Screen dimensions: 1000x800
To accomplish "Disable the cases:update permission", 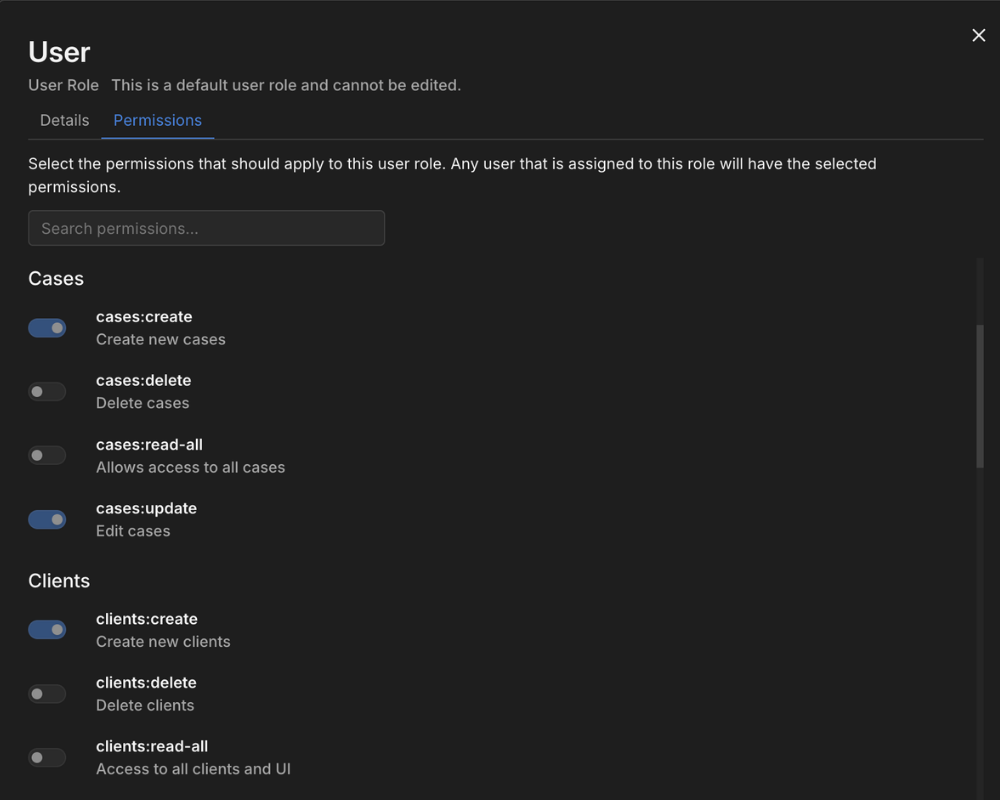I will click(47, 519).
